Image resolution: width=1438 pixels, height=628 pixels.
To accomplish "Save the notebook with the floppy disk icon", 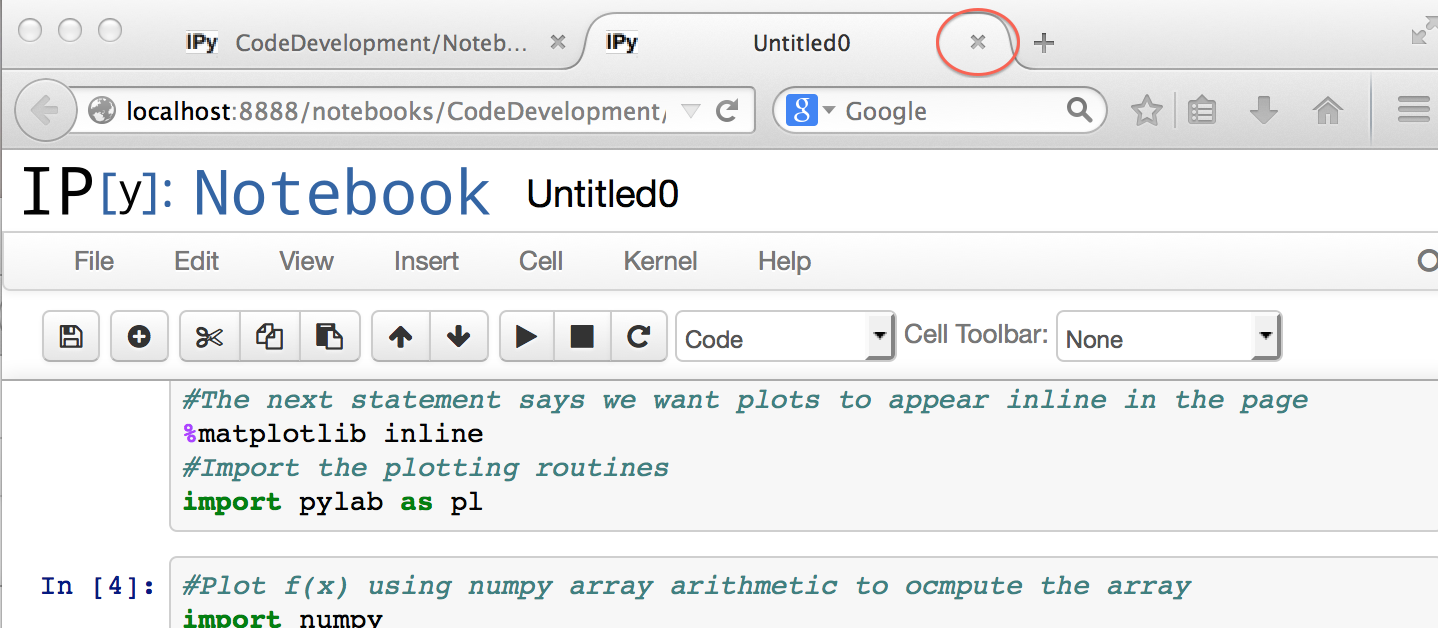I will click(71, 338).
